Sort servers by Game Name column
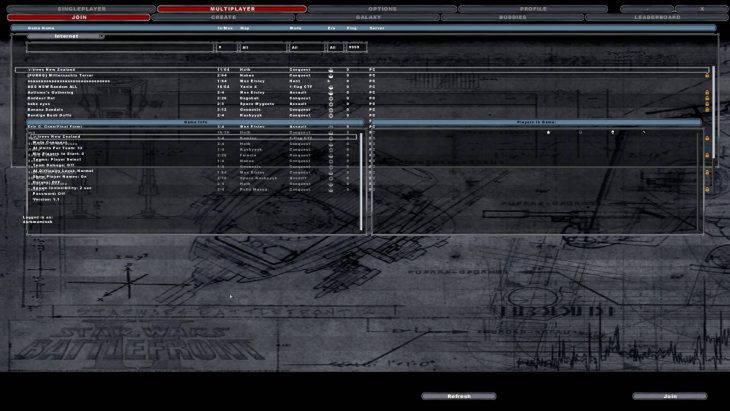Image resolution: width=730 pixels, height=411 pixels. point(41,28)
